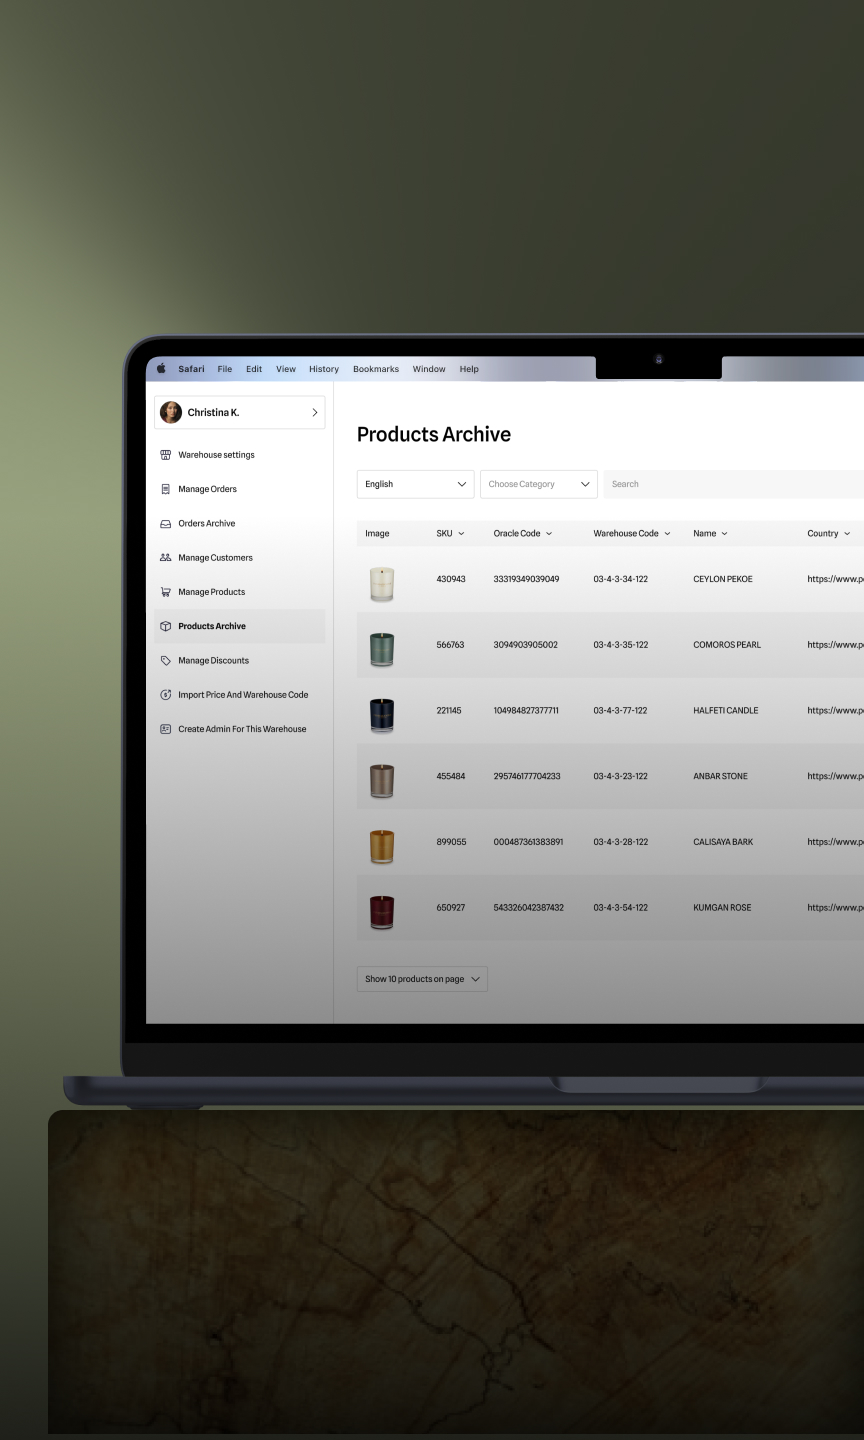The width and height of the screenshot is (864, 1440).
Task: Open the History menu
Action: pyautogui.click(x=323, y=369)
